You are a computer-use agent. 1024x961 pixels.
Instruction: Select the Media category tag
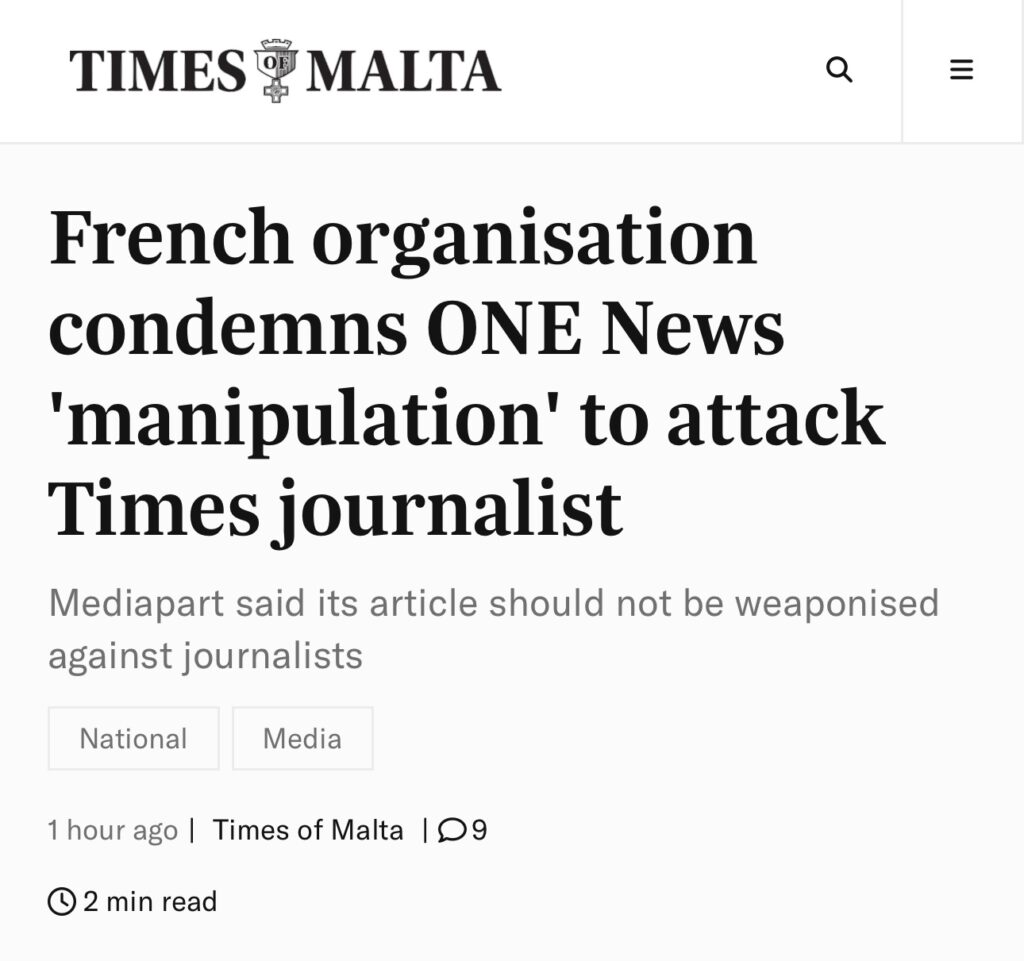click(x=302, y=738)
